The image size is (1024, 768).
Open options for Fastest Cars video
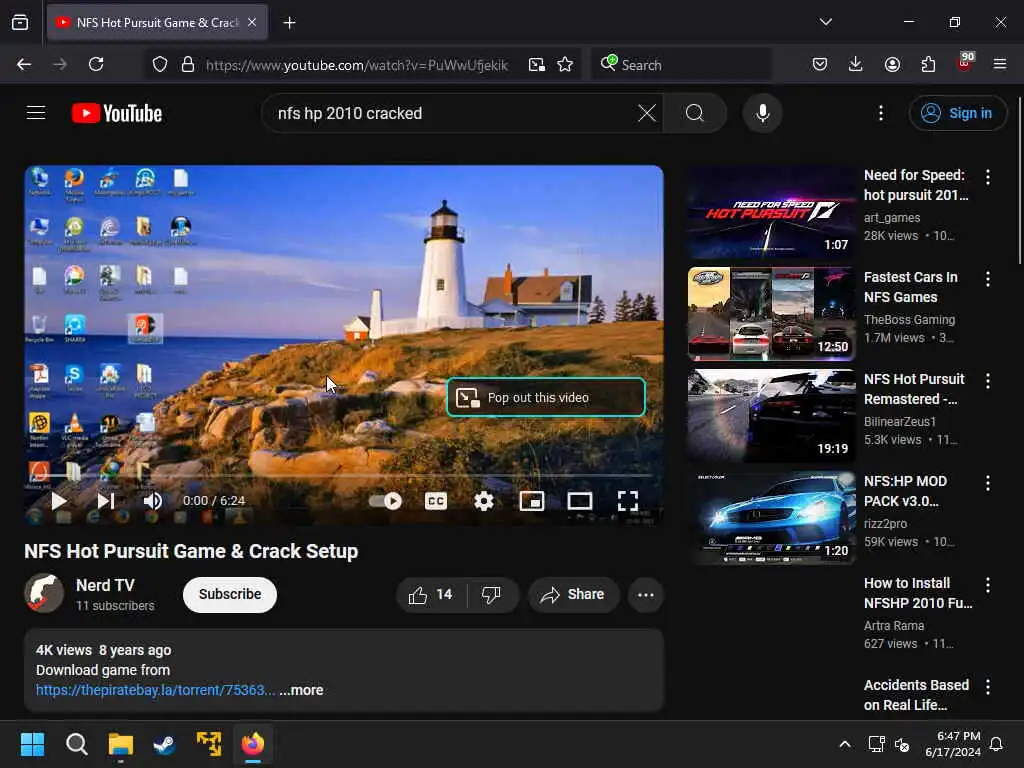(x=988, y=279)
